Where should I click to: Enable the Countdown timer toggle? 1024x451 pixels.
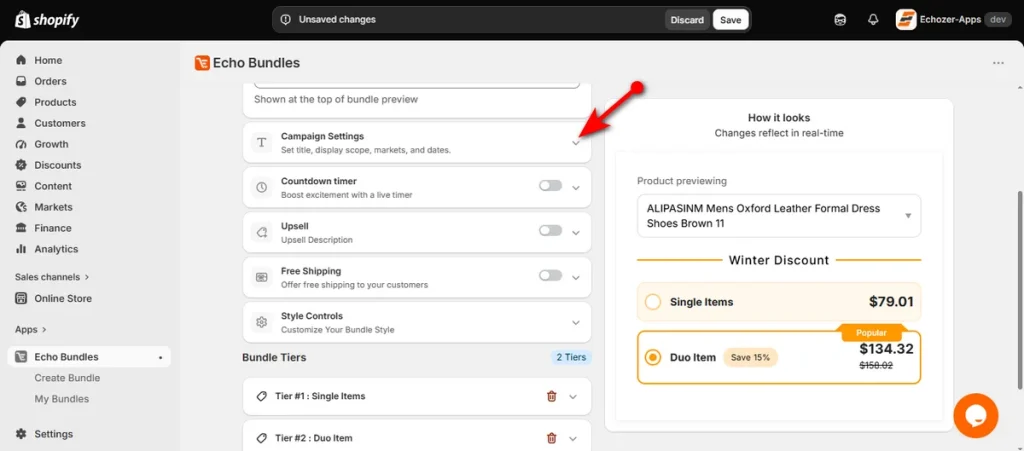(551, 186)
